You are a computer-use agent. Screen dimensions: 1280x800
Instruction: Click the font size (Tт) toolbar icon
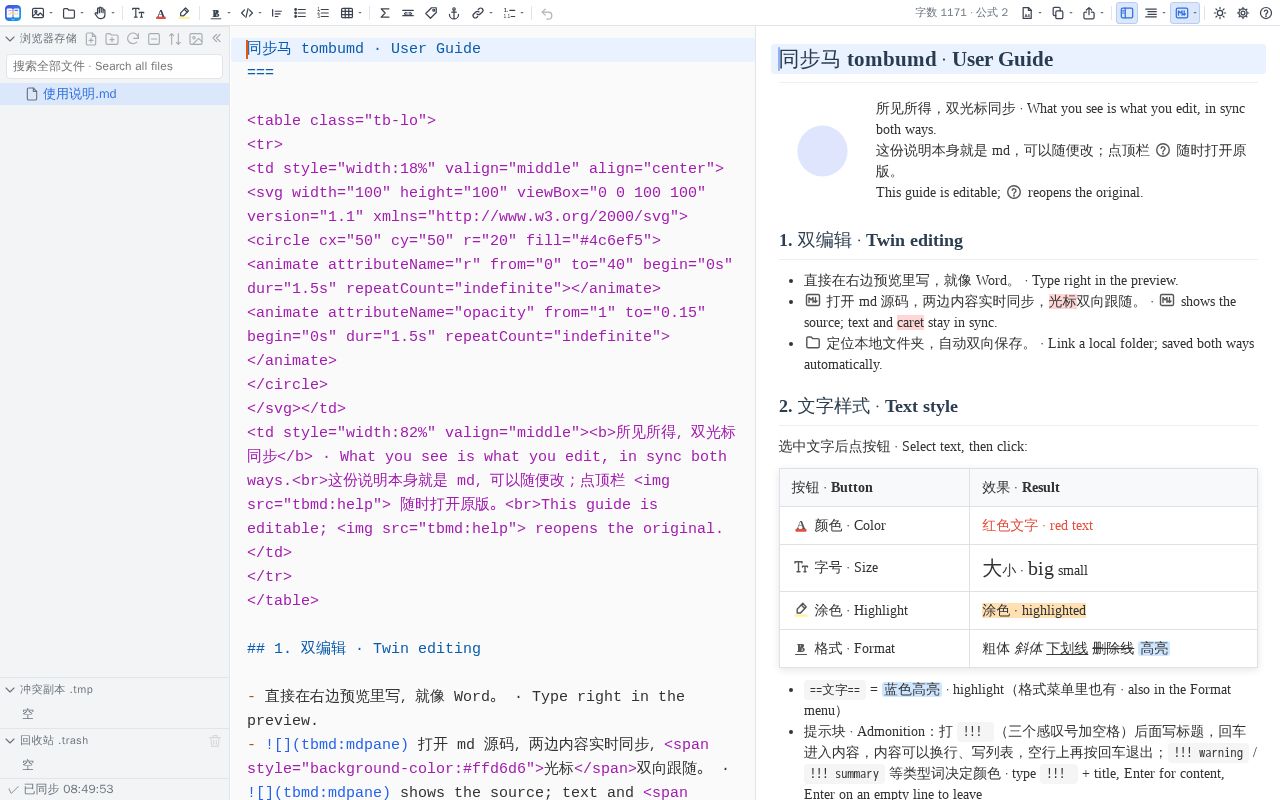pyautogui.click(x=138, y=13)
